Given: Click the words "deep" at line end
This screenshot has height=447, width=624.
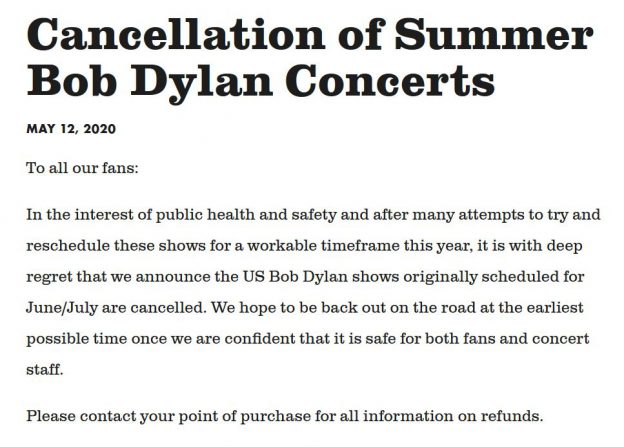Looking at the screenshot, I should pyautogui.click(x=564, y=247).
